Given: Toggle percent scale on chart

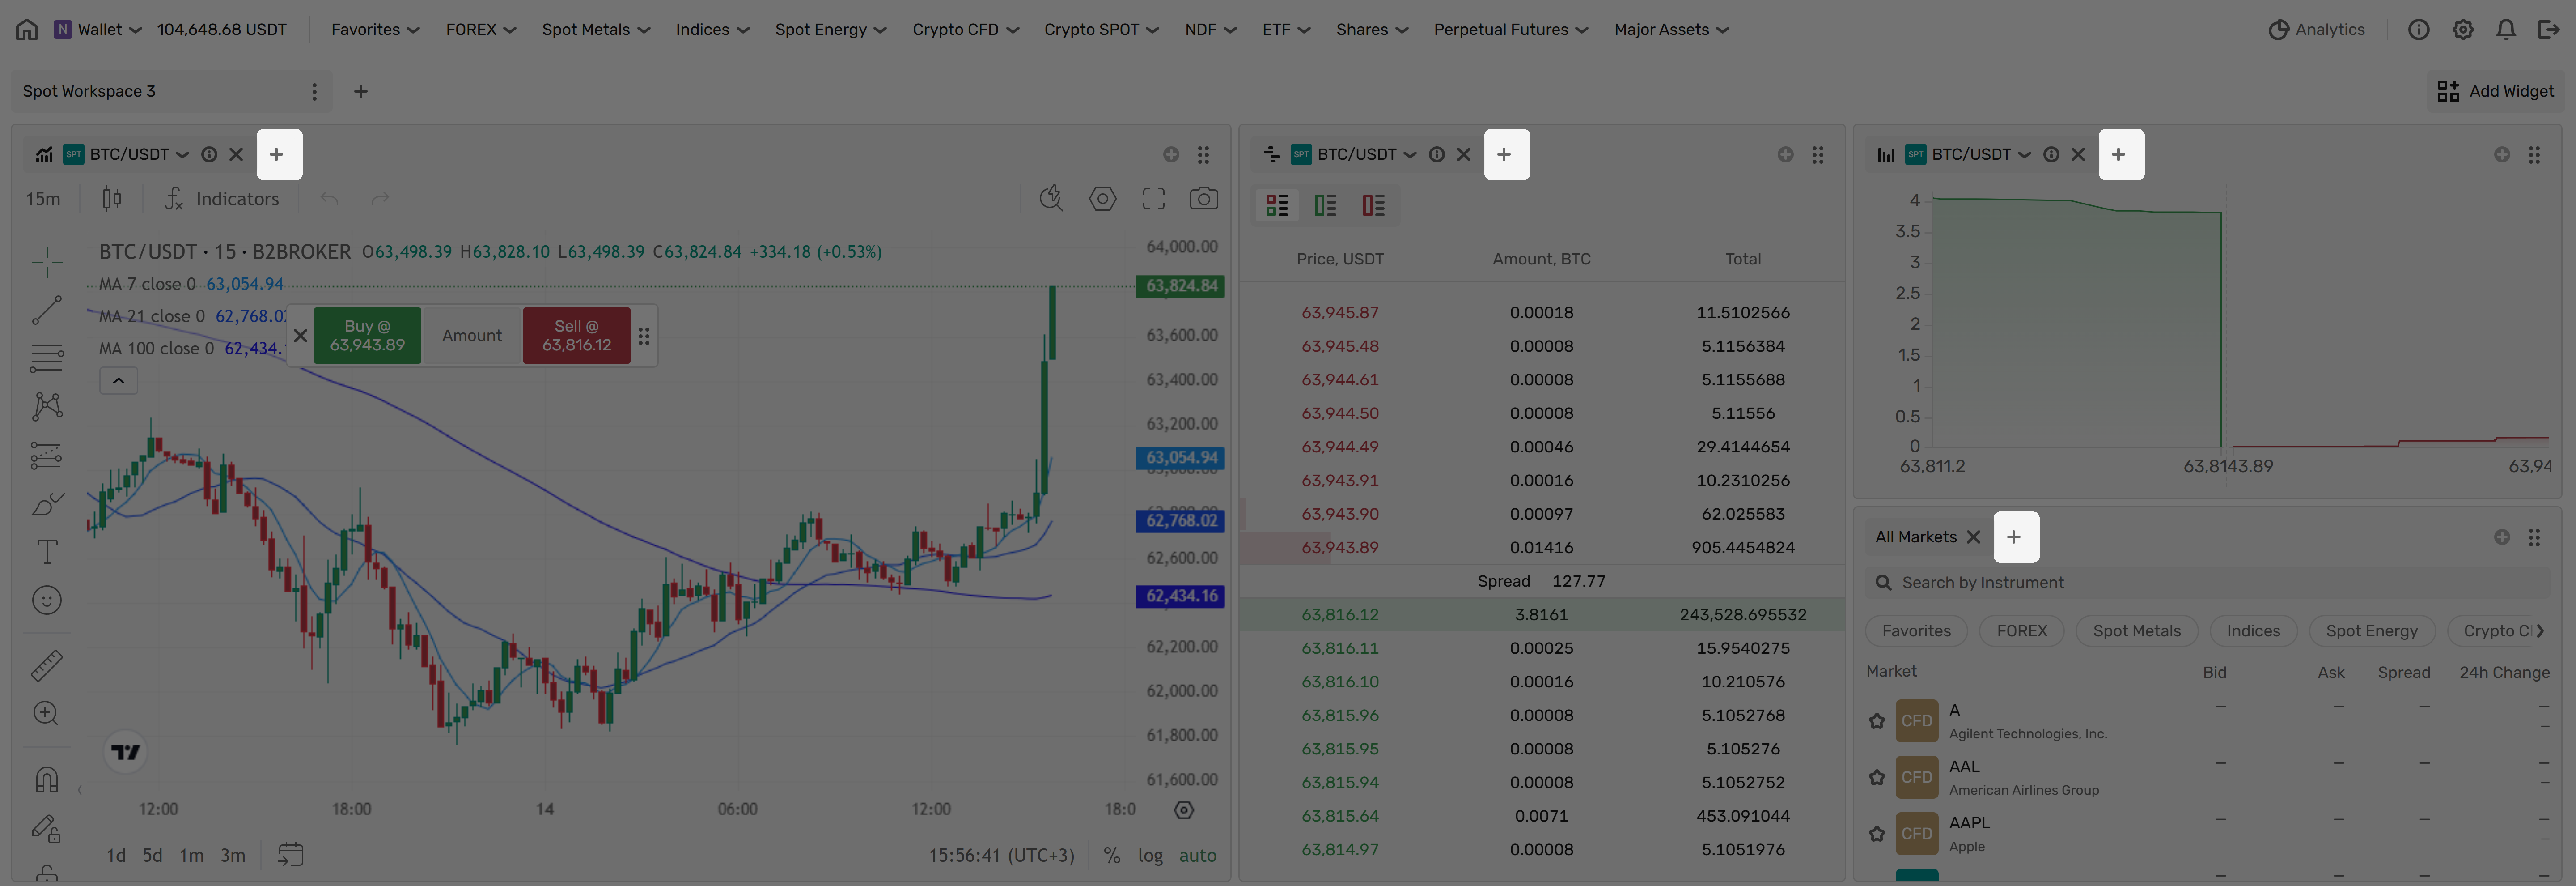Looking at the screenshot, I should click(1111, 856).
